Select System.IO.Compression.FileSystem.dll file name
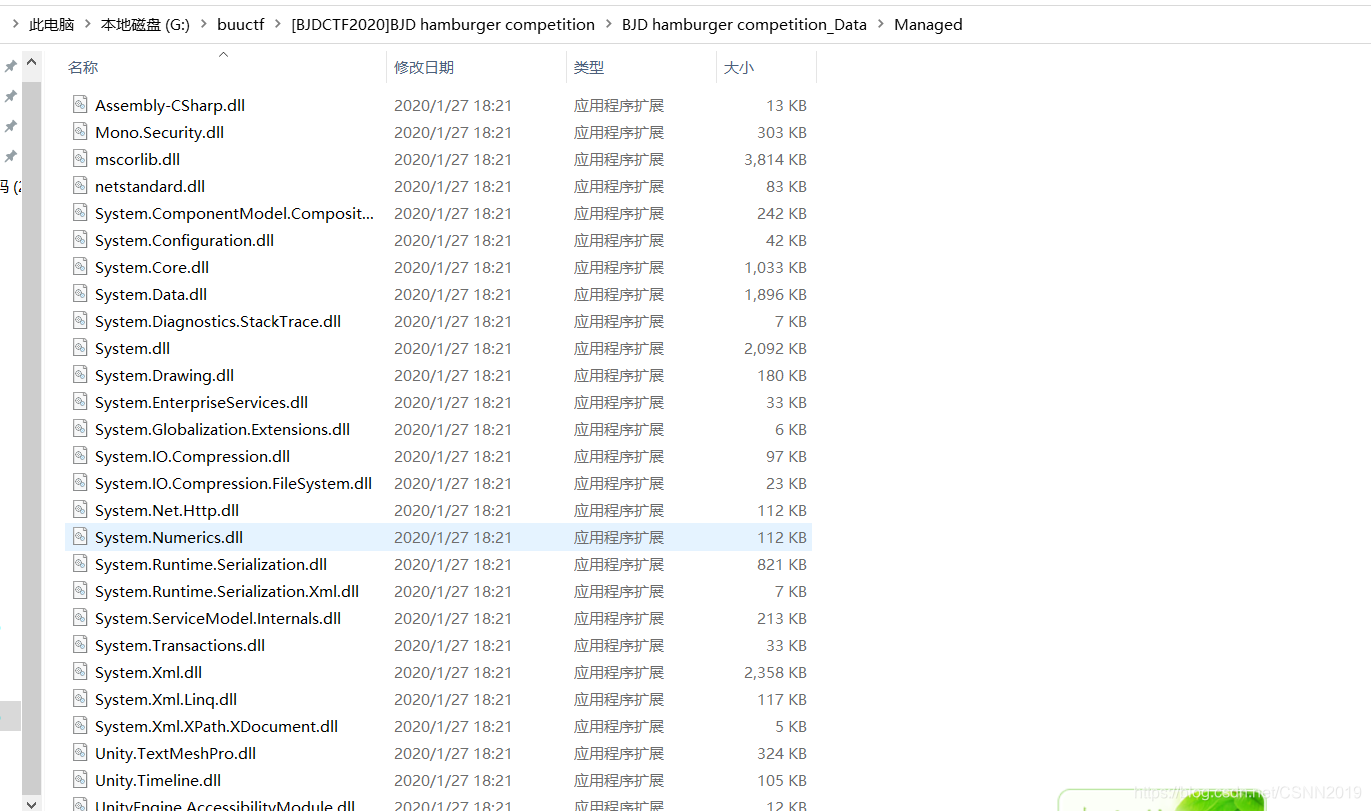Image resolution: width=1371 pixels, height=811 pixels. click(233, 483)
